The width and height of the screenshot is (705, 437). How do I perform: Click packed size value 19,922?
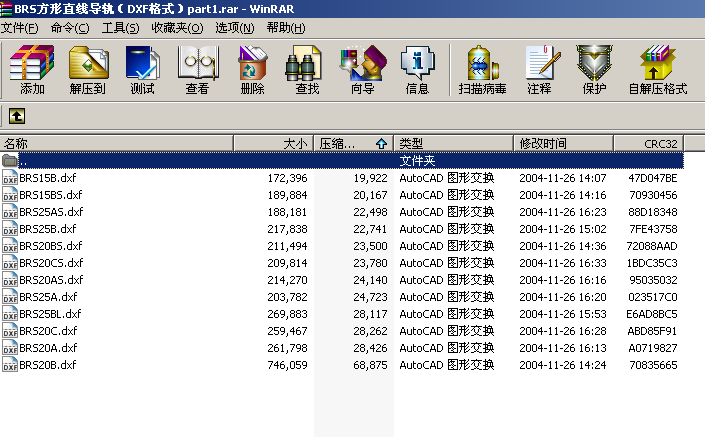click(x=370, y=178)
